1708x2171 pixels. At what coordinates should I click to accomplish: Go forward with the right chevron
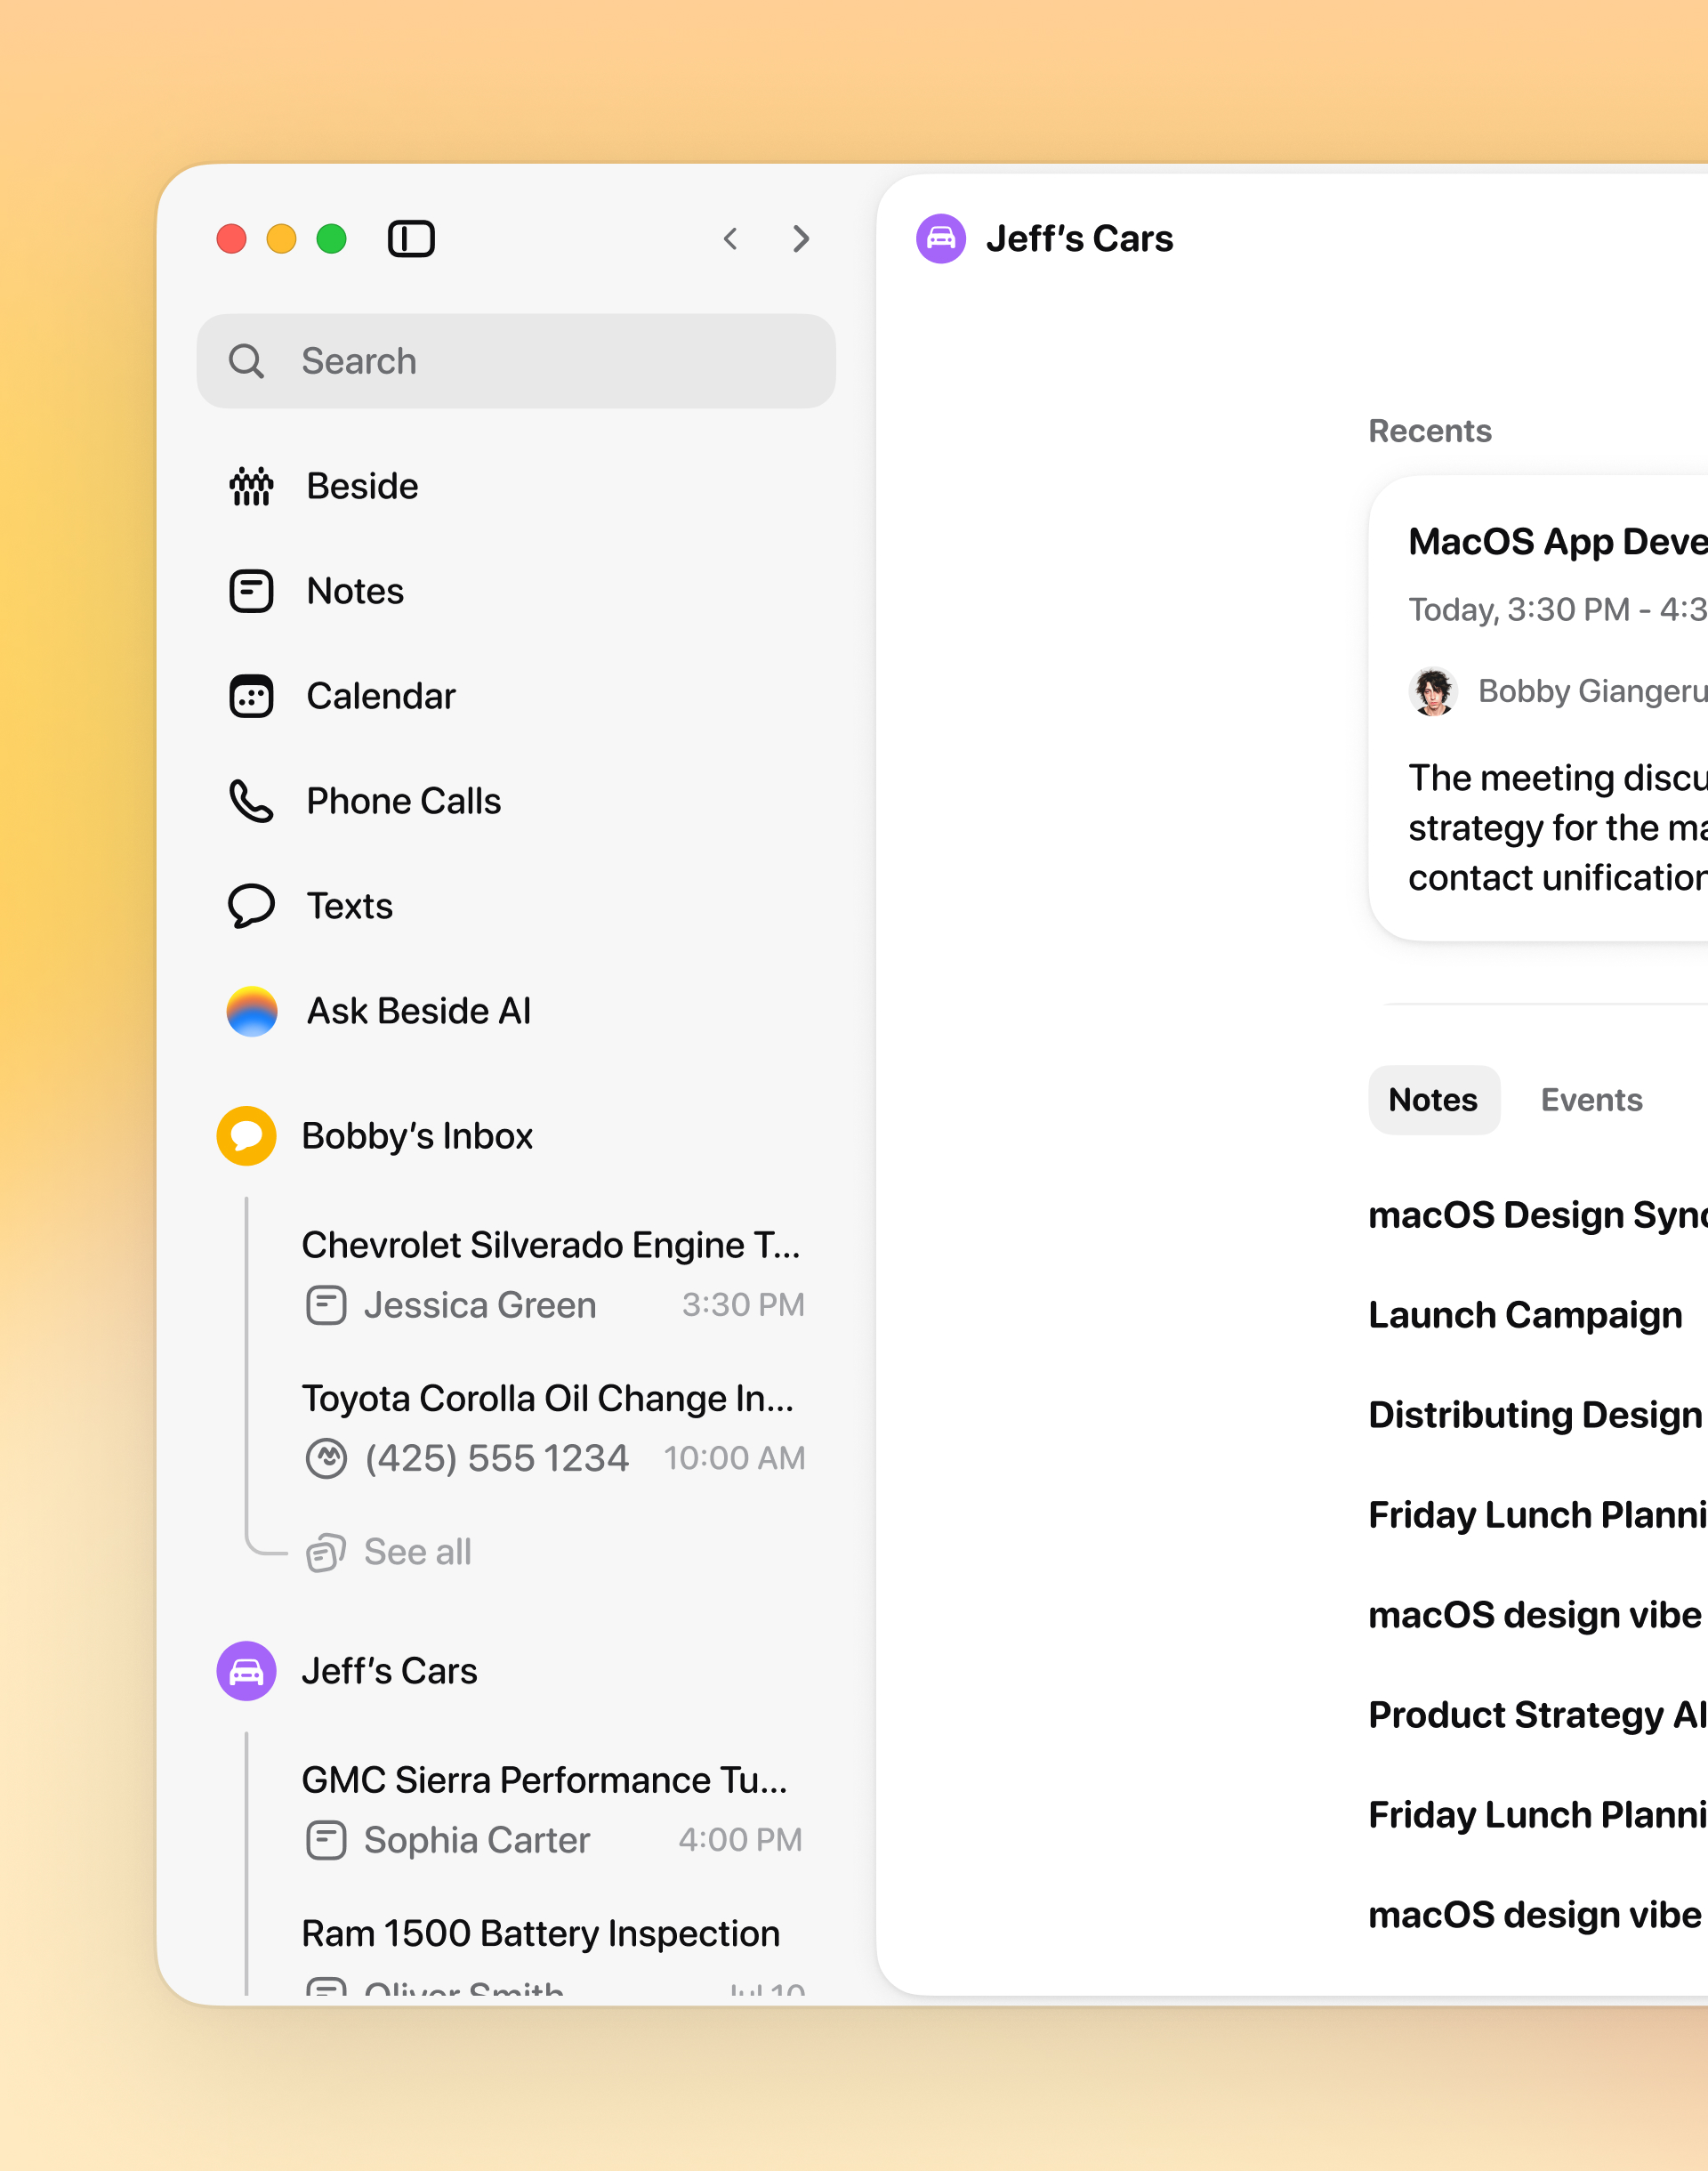pyautogui.click(x=800, y=239)
